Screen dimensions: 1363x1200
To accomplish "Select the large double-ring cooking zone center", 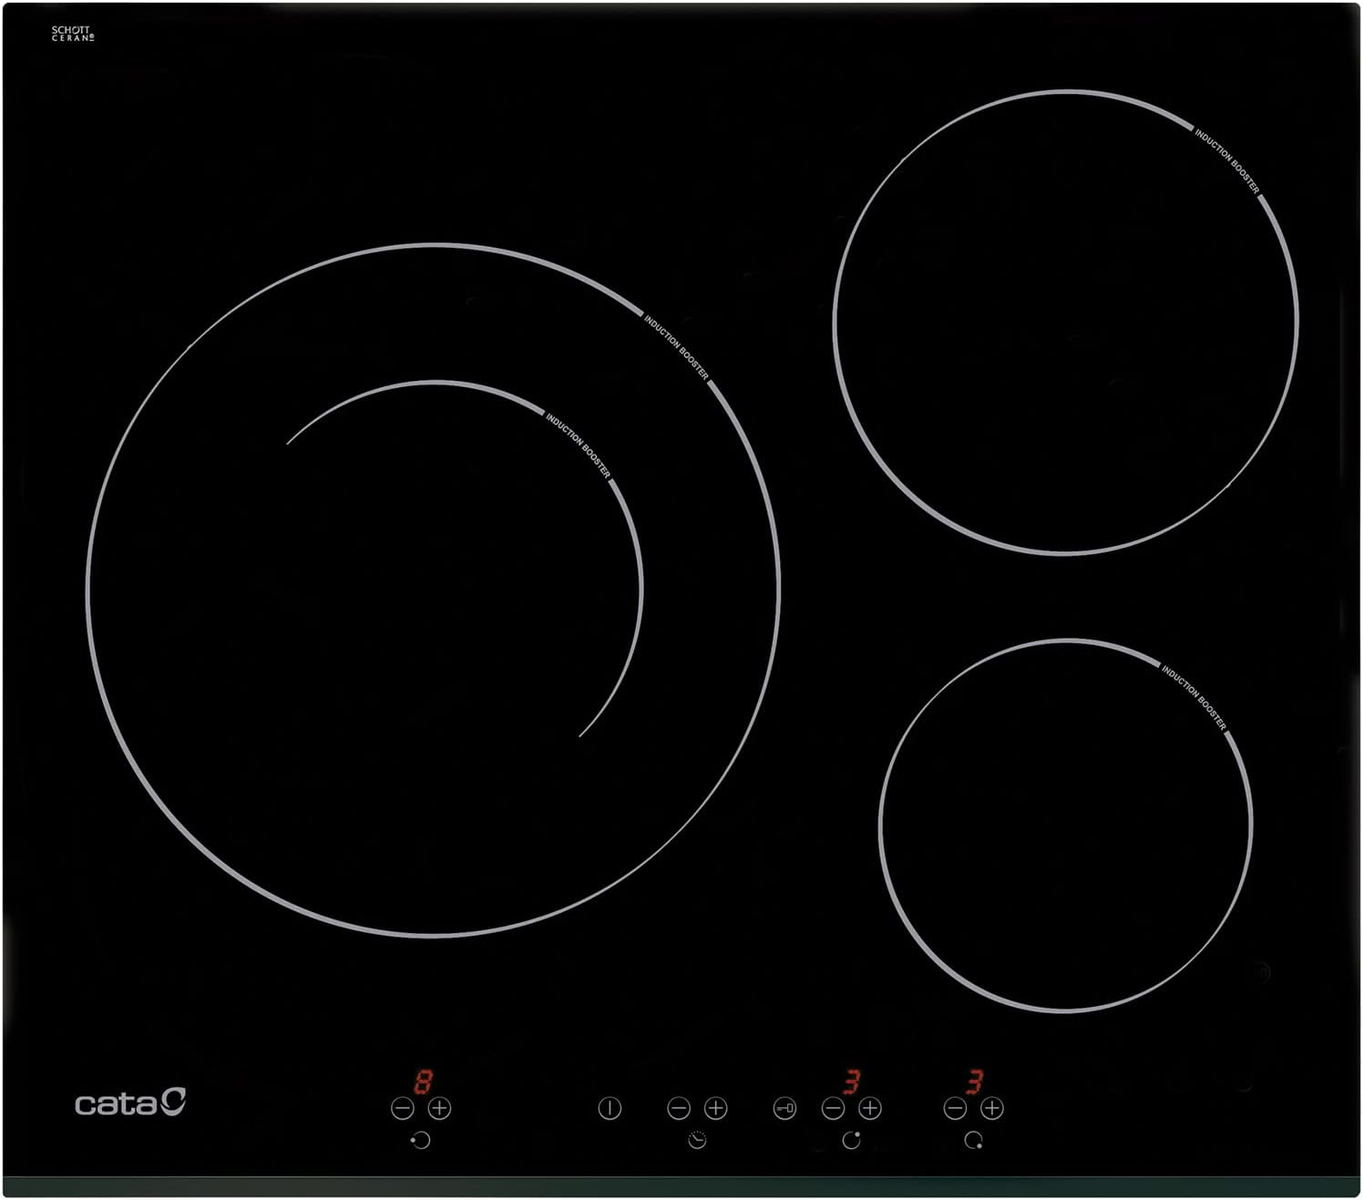I will tap(433, 590).
